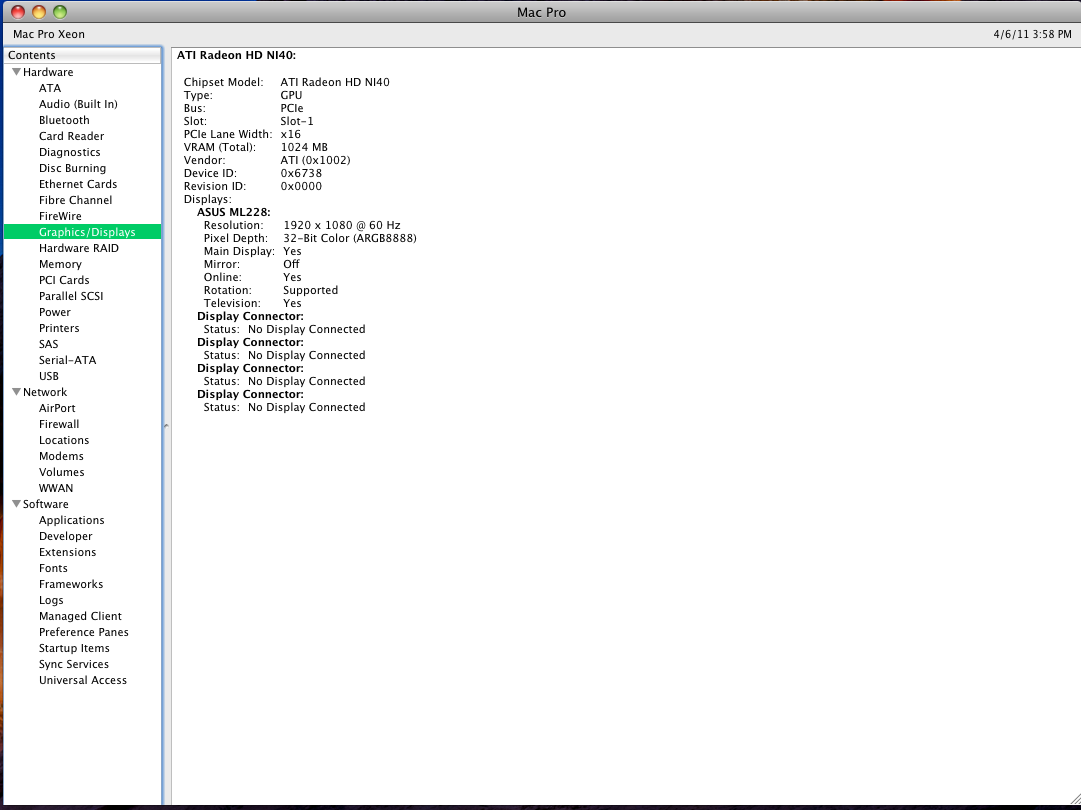
Task: Select Frameworks entry
Action: [x=71, y=584]
